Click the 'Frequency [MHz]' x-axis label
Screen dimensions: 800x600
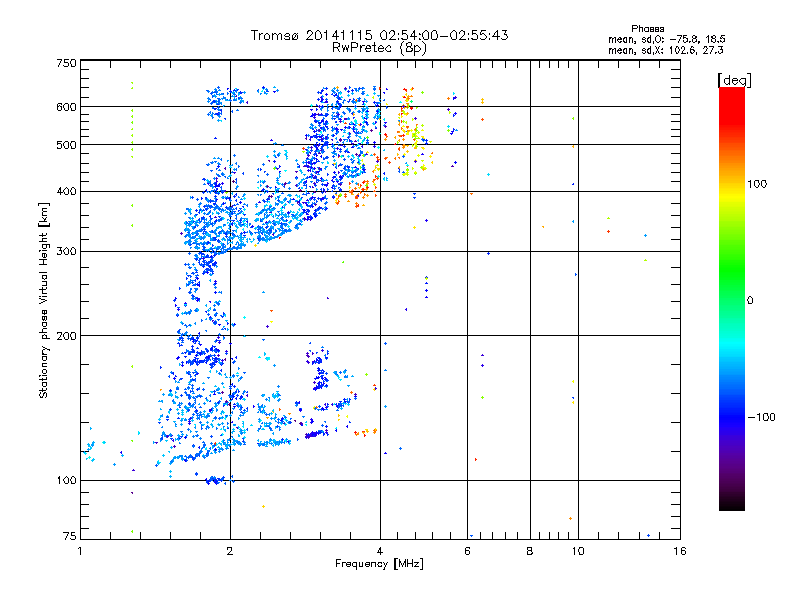[379, 564]
